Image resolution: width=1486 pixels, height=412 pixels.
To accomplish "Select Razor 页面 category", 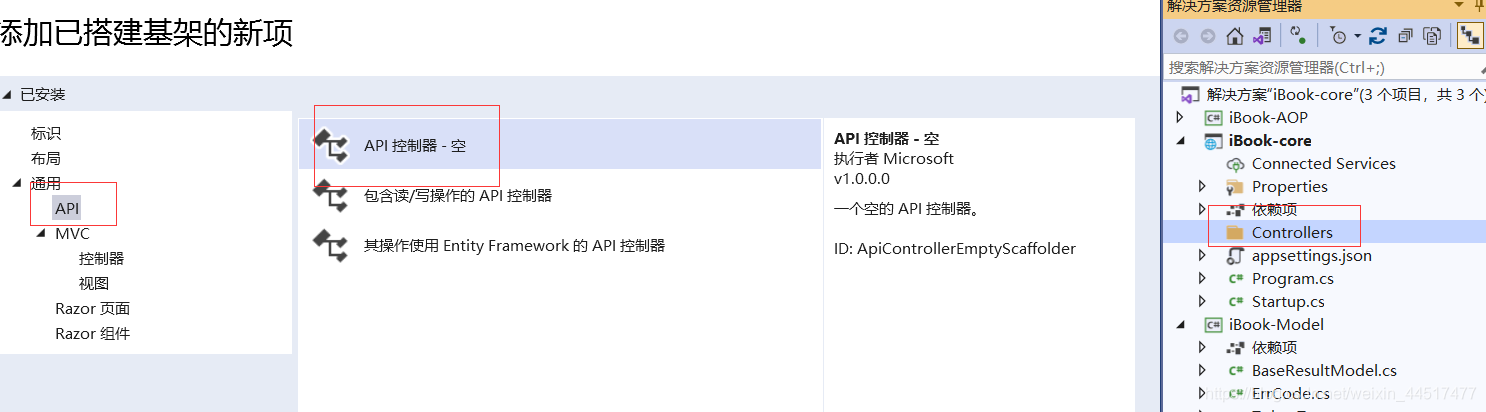I will point(92,308).
